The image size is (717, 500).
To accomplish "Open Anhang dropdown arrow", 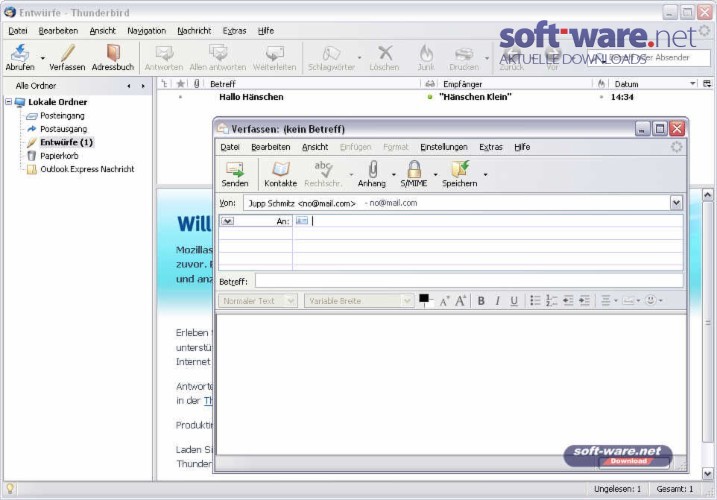I will tap(394, 174).
